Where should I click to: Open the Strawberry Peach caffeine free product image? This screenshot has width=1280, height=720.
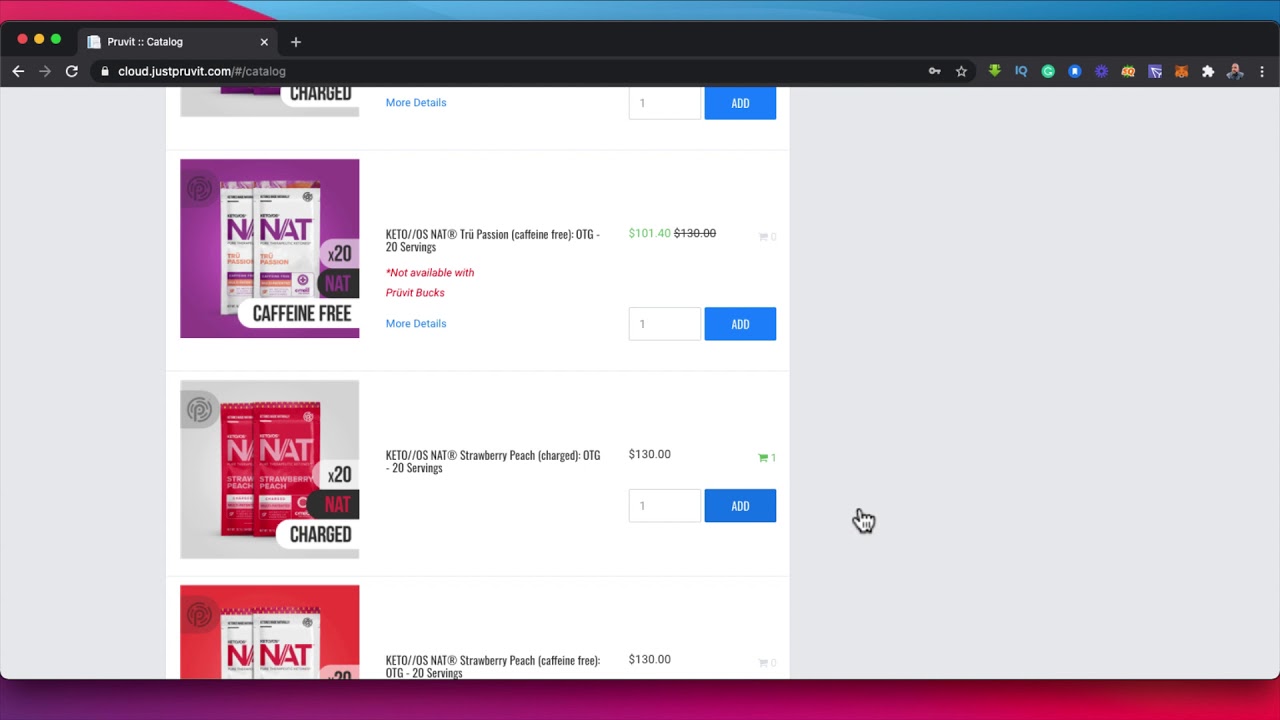270,632
